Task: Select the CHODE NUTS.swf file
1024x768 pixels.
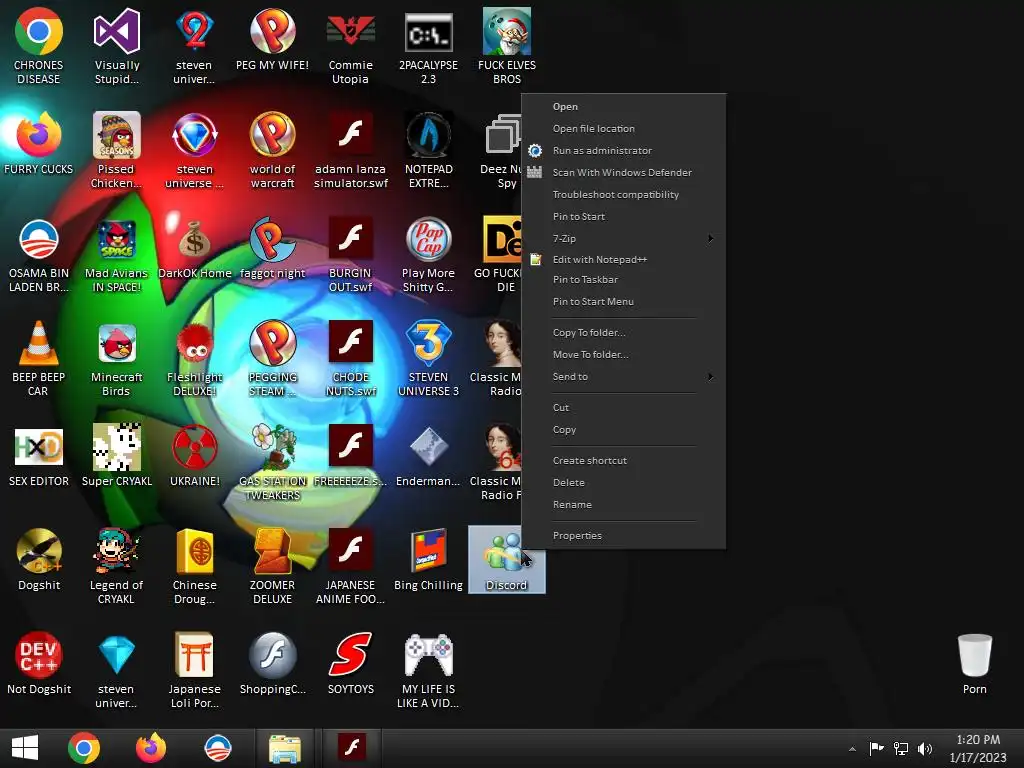Action: [351, 358]
